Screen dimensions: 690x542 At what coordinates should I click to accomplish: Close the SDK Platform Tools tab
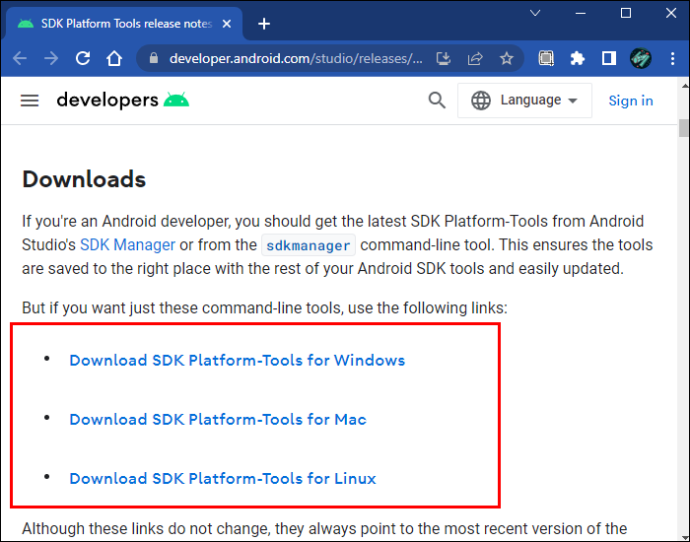click(227, 24)
